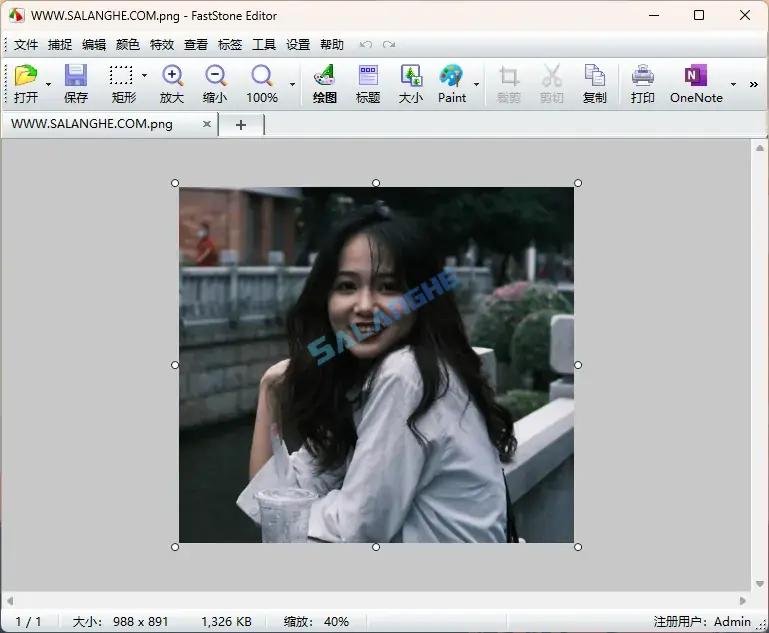Zoom in with the 放大 icon

coord(172,84)
